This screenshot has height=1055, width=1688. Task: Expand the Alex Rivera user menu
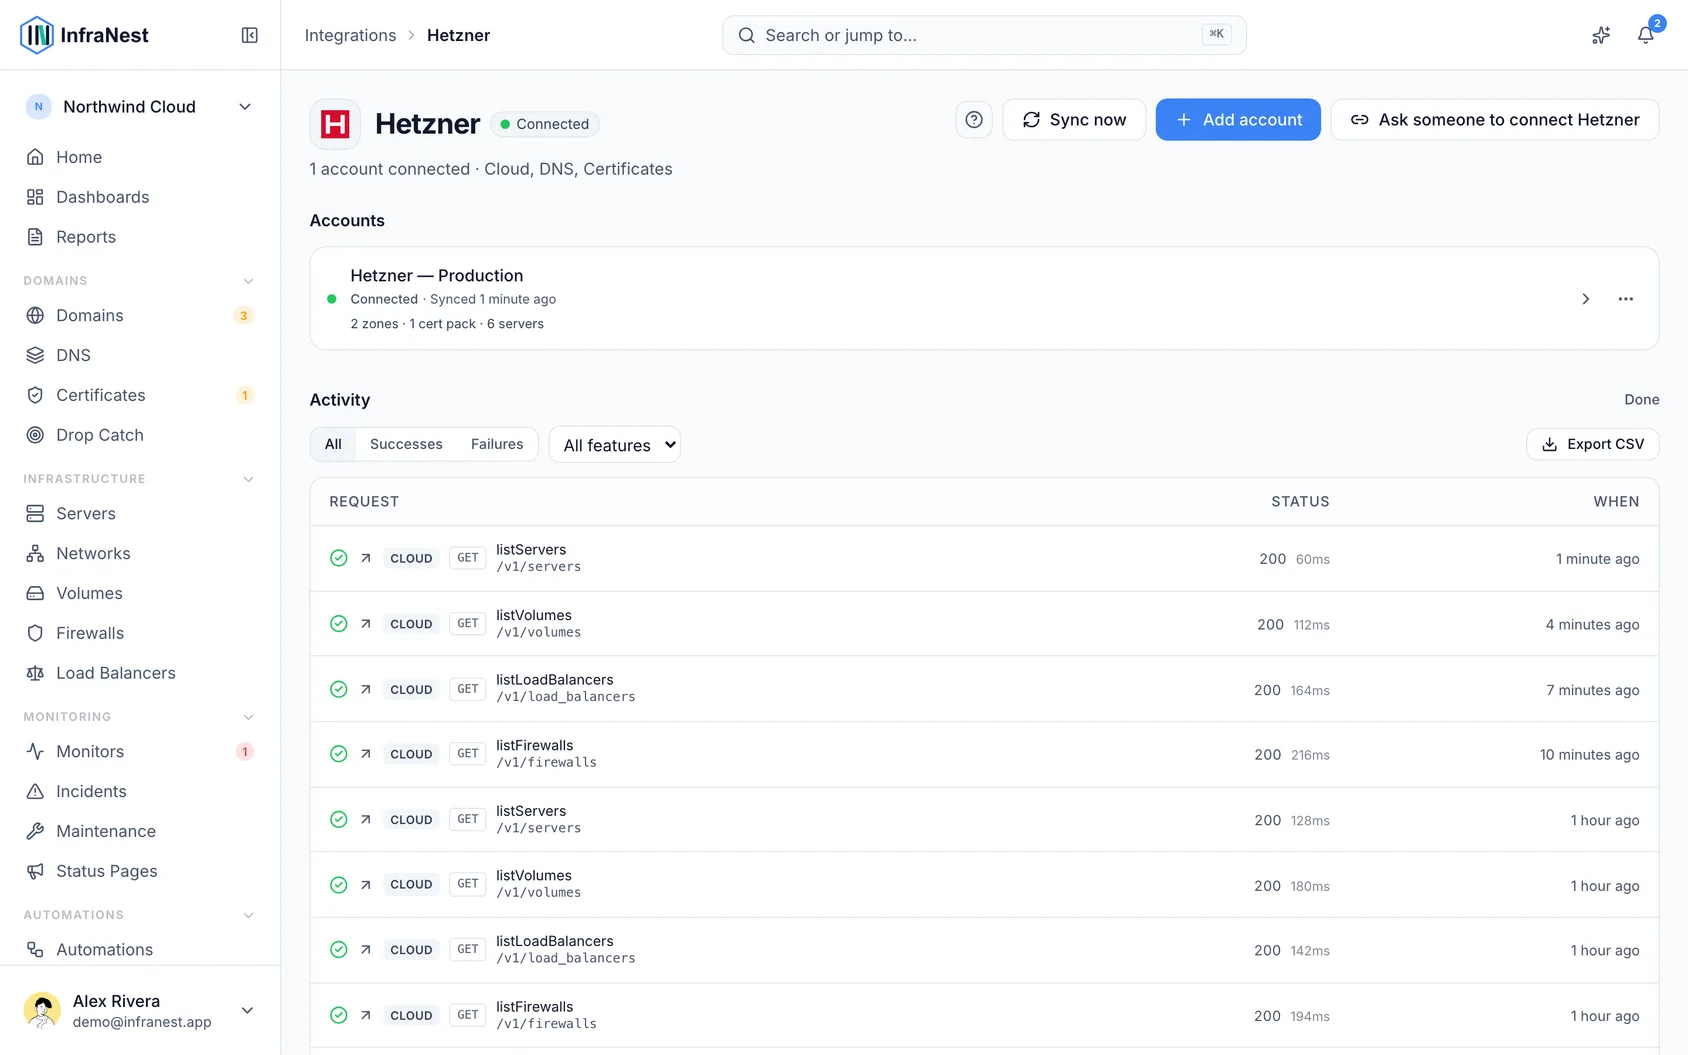[140, 1010]
